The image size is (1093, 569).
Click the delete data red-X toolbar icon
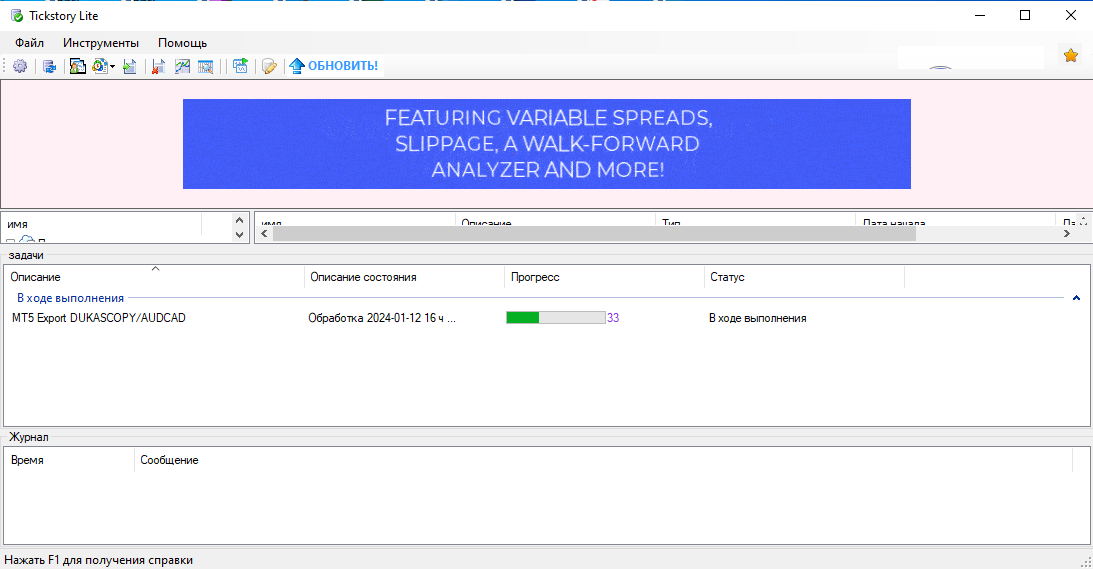159,66
